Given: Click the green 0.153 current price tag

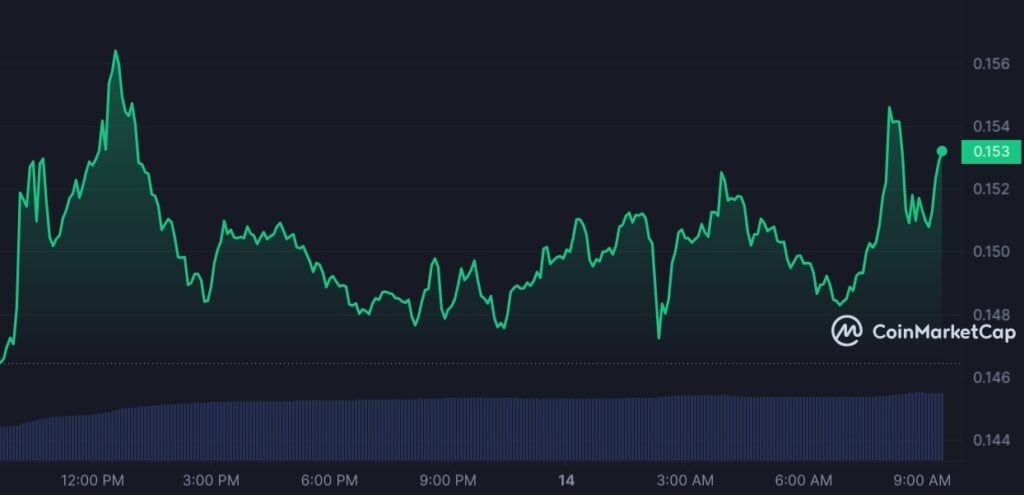Looking at the screenshot, I should (990, 152).
